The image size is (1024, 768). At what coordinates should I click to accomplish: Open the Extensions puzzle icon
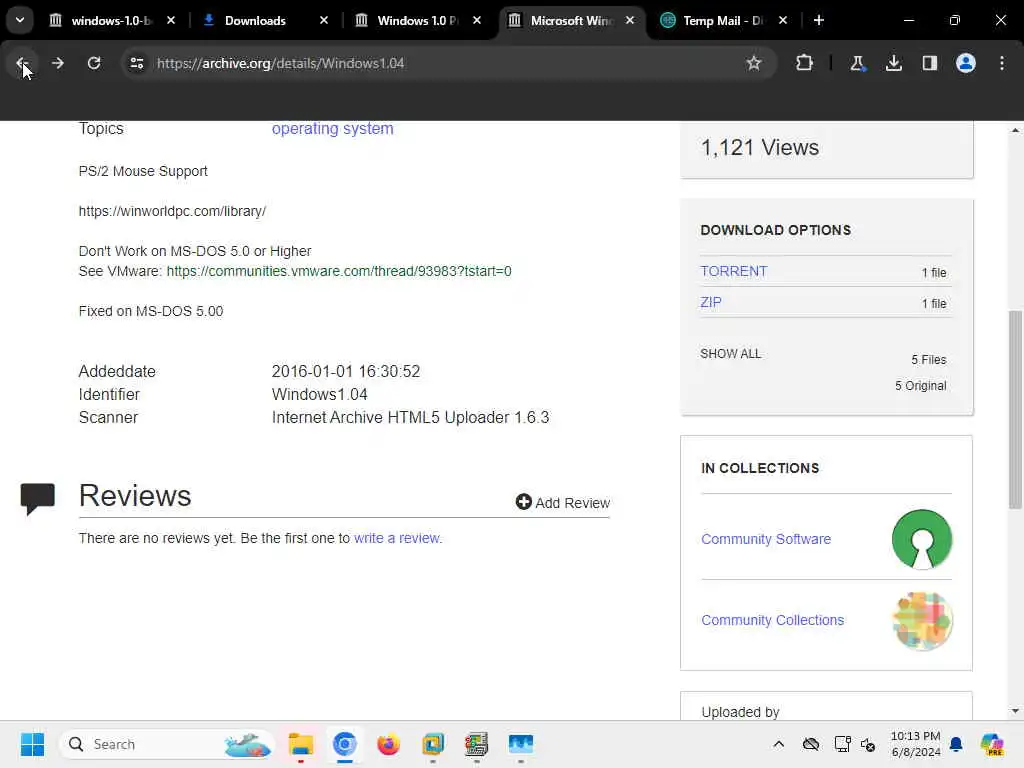tap(805, 63)
